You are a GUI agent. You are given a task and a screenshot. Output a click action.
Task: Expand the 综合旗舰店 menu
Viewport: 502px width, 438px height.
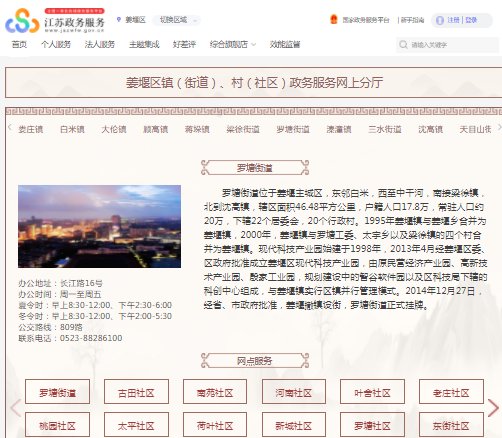pos(233,44)
